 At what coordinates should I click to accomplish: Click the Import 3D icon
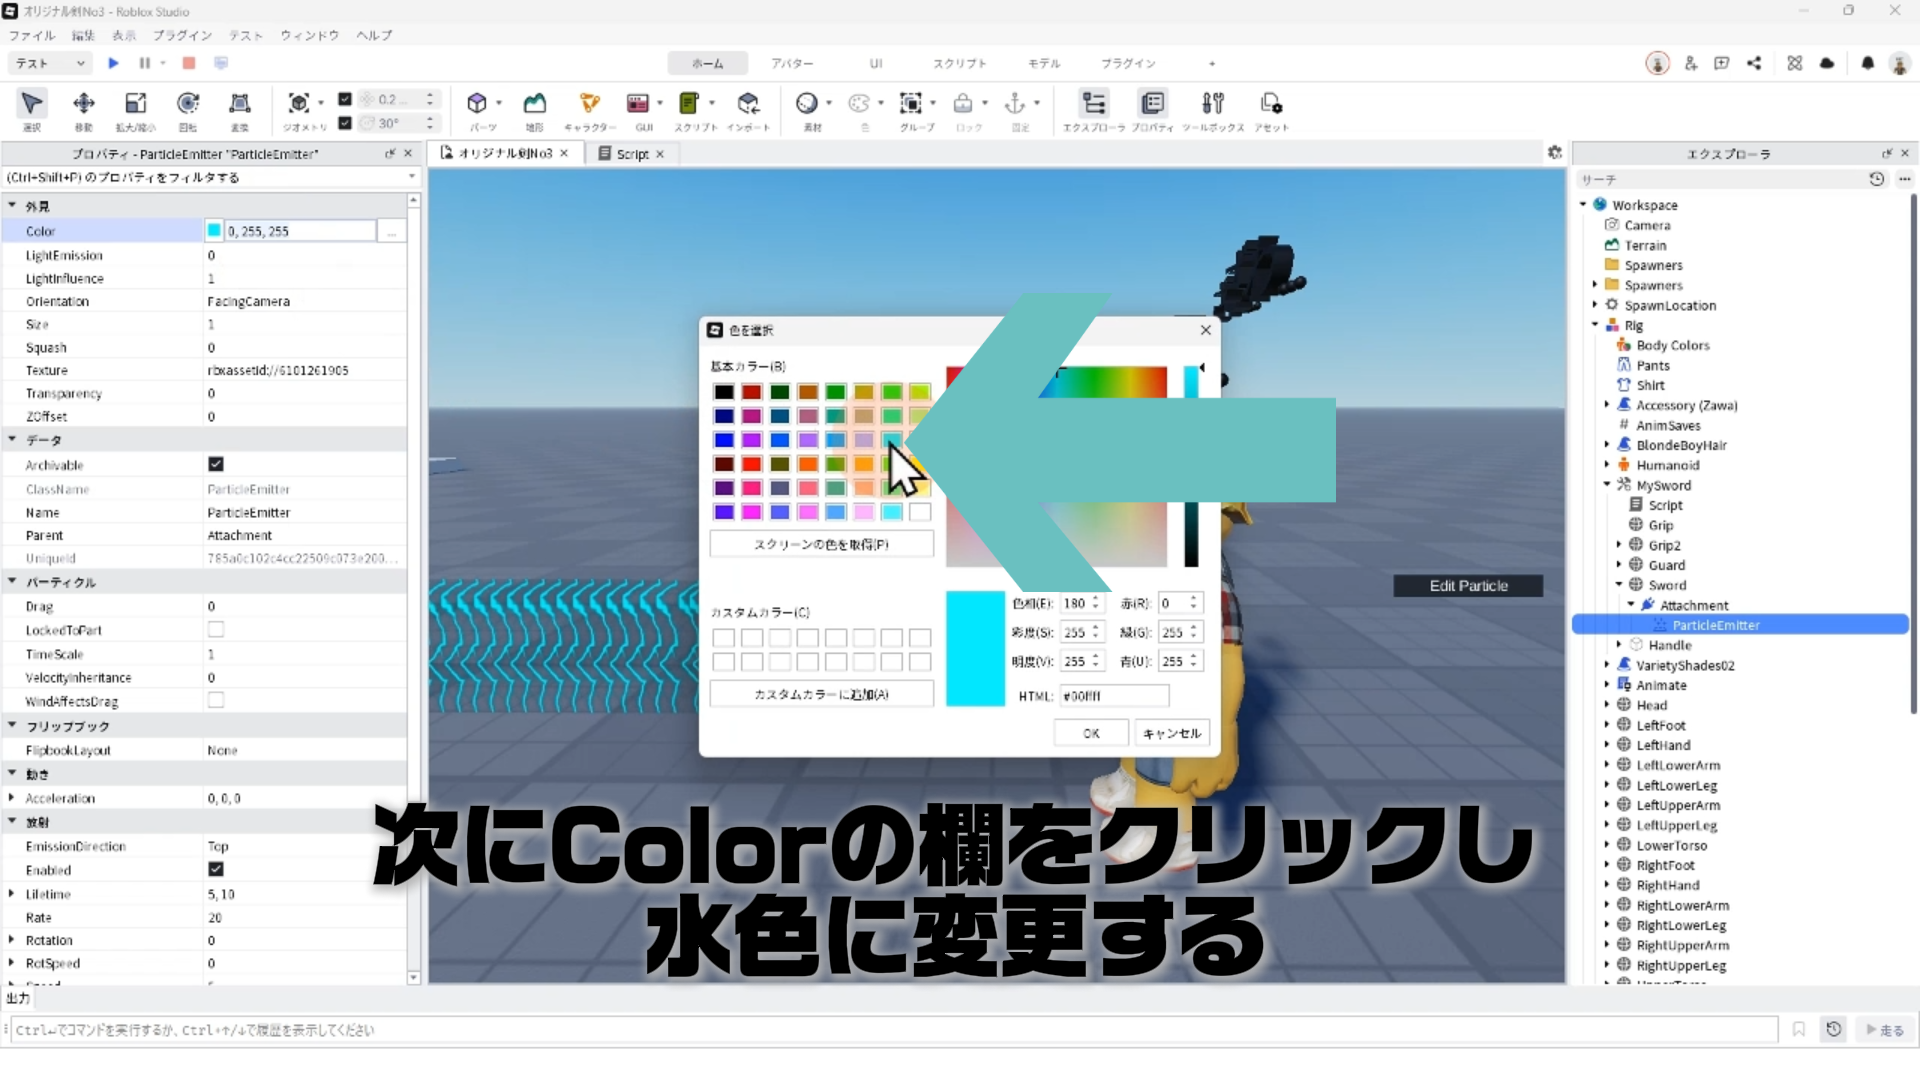click(748, 104)
